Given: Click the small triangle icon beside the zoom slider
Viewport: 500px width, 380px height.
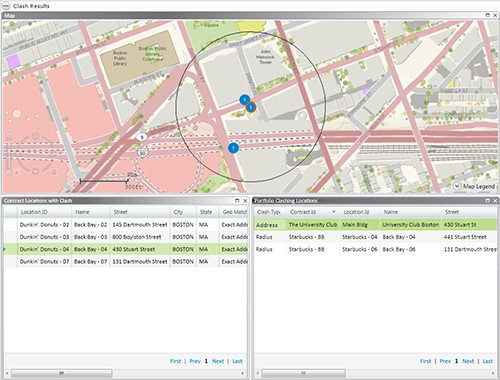Looking at the screenshot, I should tap(16, 172).
